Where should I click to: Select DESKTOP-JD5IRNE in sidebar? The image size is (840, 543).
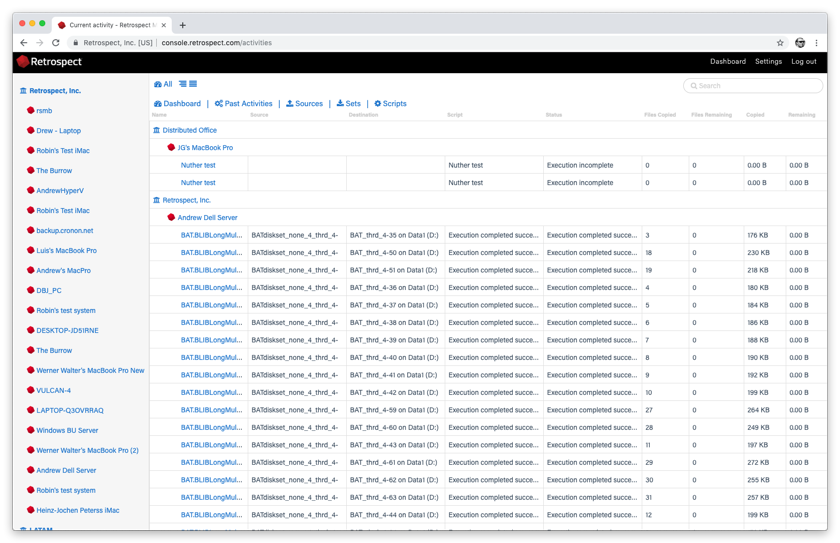(x=68, y=330)
